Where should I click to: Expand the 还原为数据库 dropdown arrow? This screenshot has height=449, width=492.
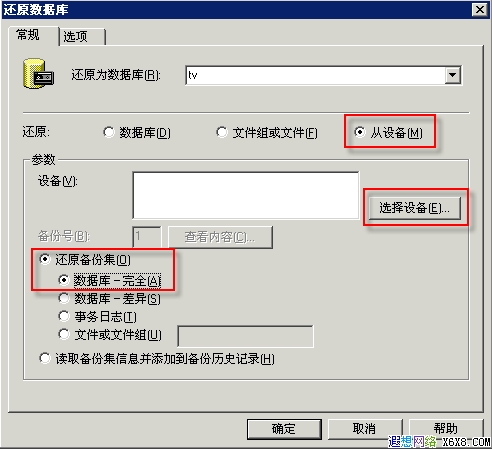(453, 75)
